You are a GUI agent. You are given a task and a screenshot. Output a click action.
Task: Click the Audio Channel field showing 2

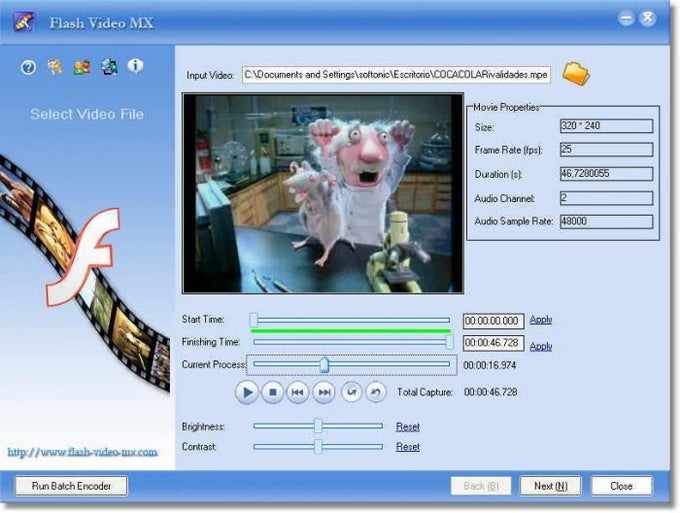[606, 198]
